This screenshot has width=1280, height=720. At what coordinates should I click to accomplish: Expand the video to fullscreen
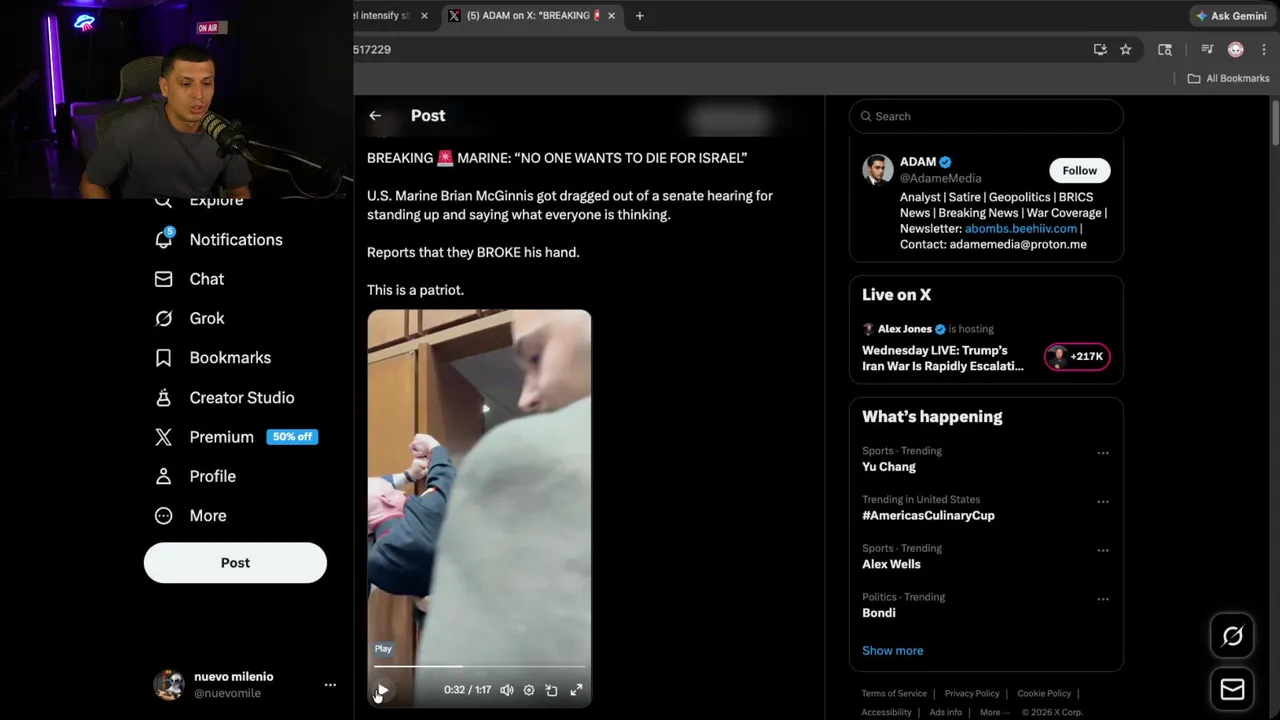[576, 690]
